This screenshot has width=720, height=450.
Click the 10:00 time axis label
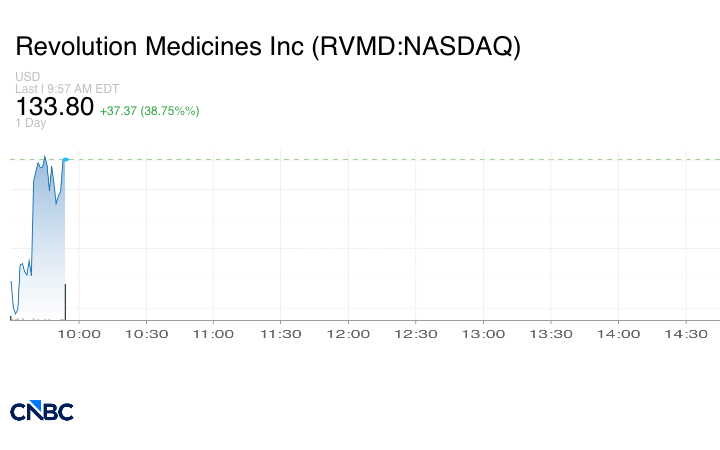pos(79,334)
